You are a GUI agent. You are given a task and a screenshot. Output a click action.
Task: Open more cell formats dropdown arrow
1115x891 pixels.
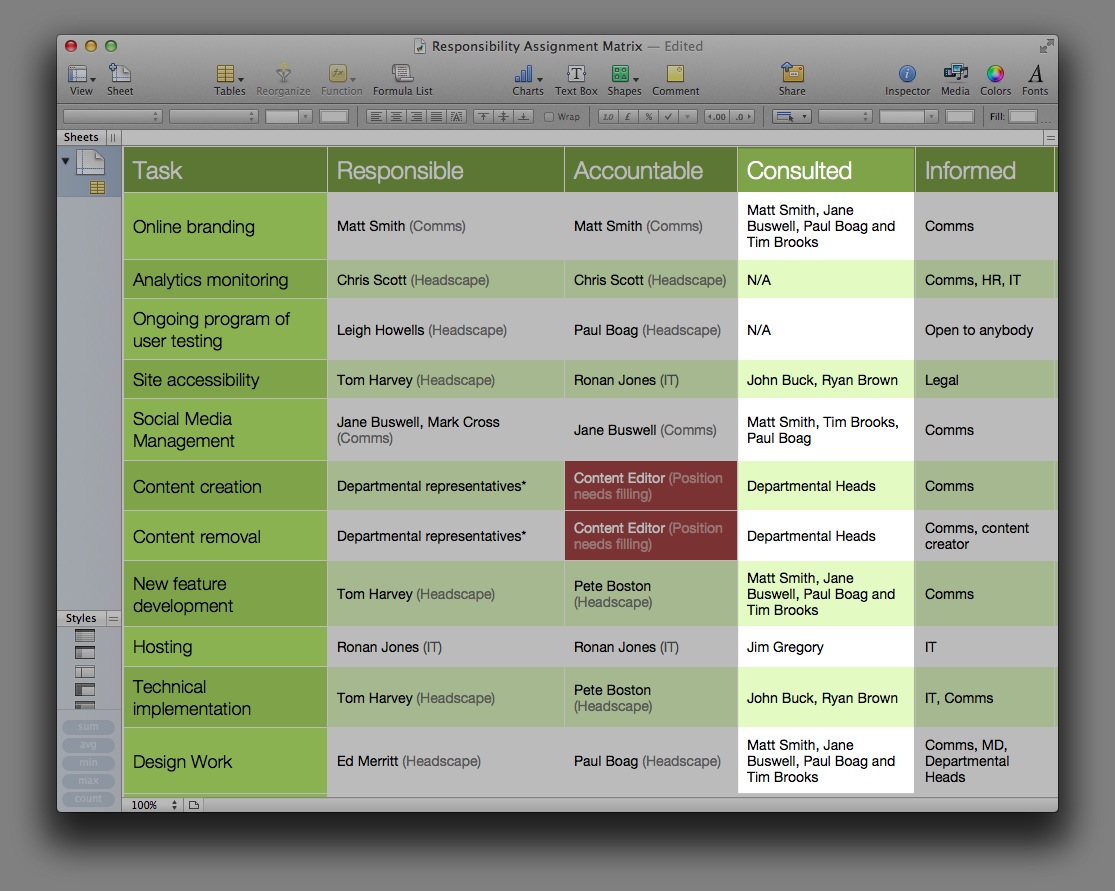(688, 117)
